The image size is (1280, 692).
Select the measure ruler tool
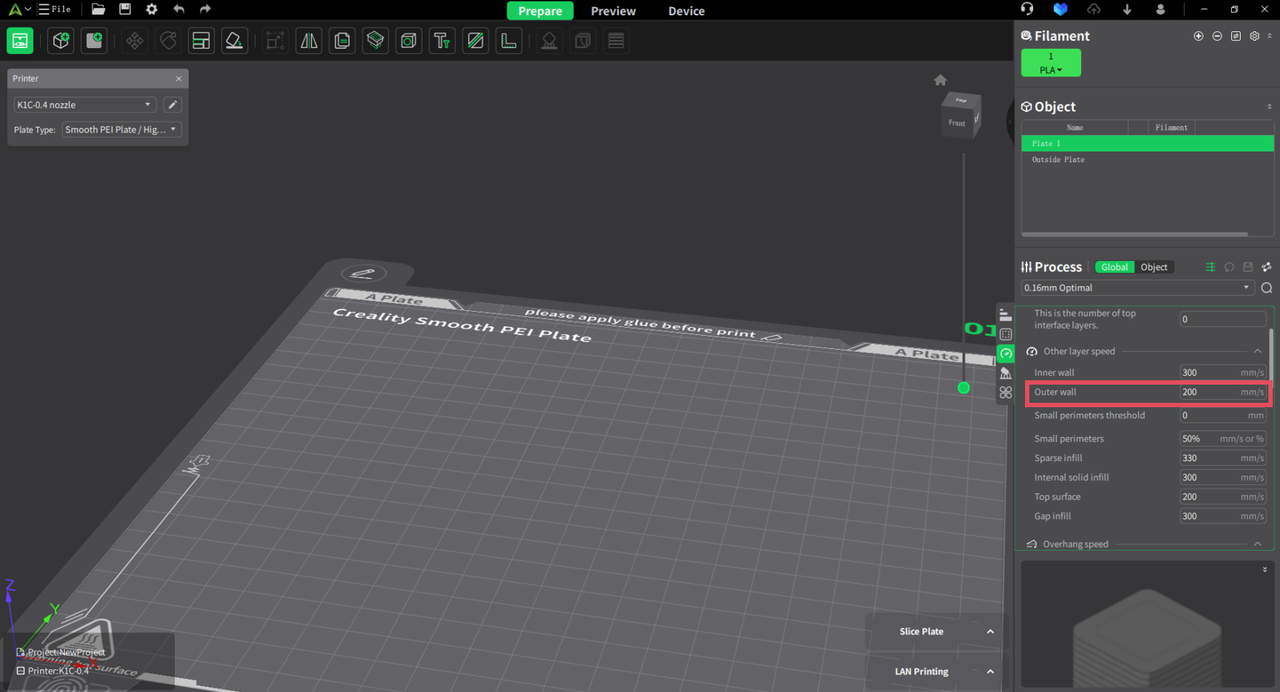pyautogui.click(x=509, y=41)
